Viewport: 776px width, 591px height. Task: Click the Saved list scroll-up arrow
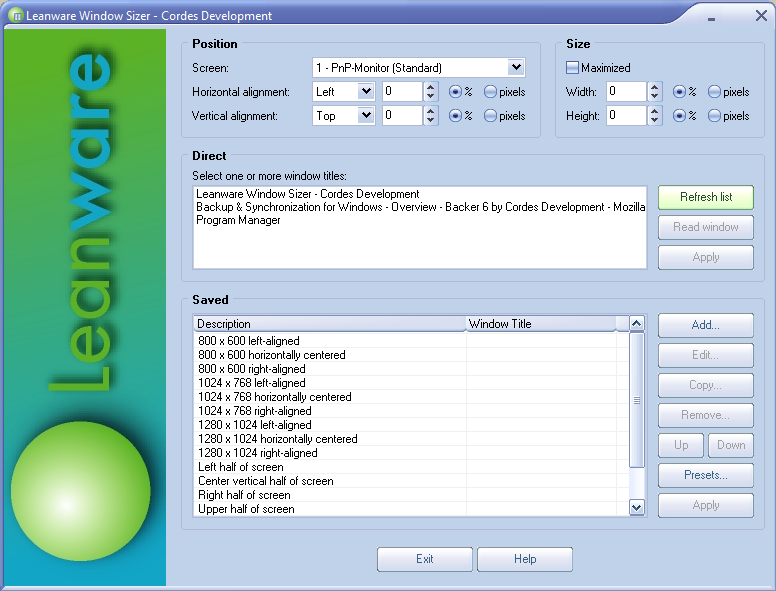point(636,324)
